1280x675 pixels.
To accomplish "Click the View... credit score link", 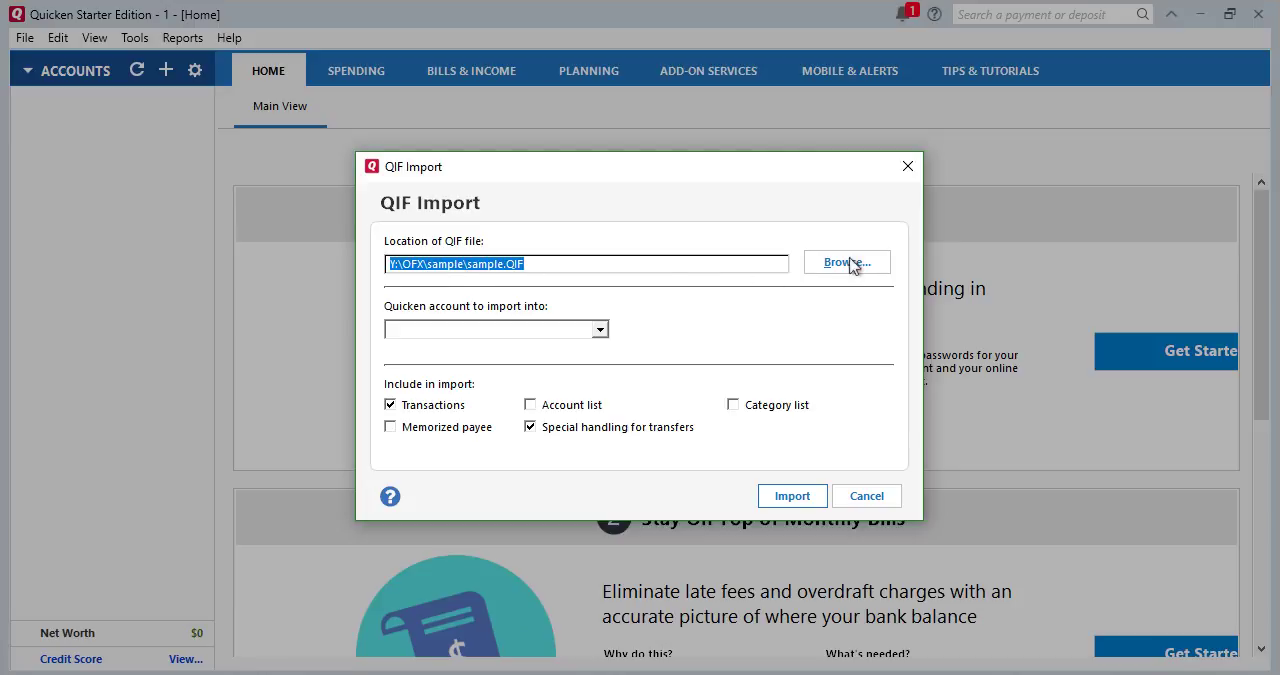I will click(x=186, y=659).
